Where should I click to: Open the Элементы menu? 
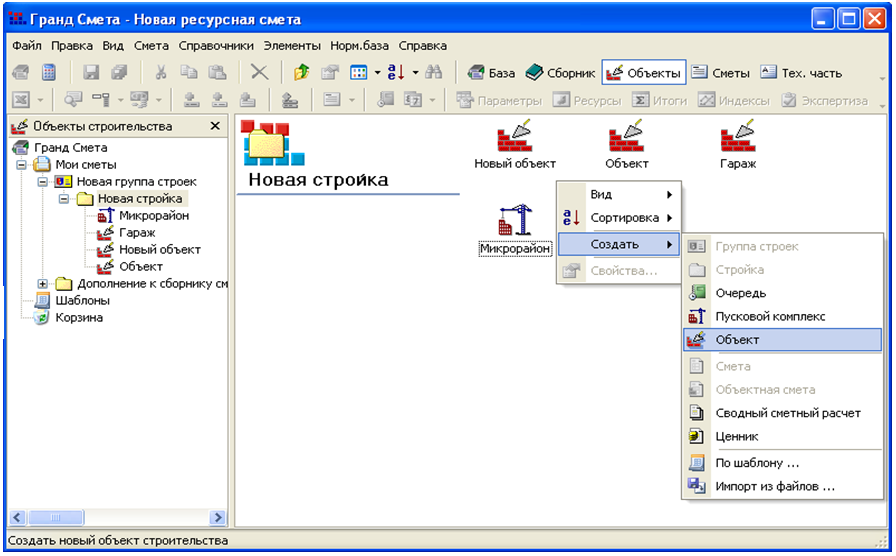[292, 46]
